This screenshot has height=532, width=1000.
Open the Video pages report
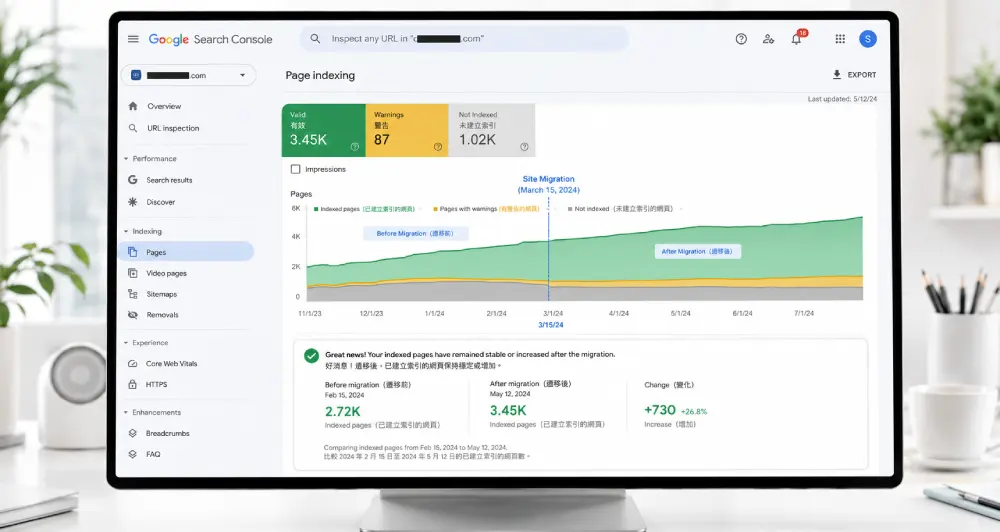(166, 273)
